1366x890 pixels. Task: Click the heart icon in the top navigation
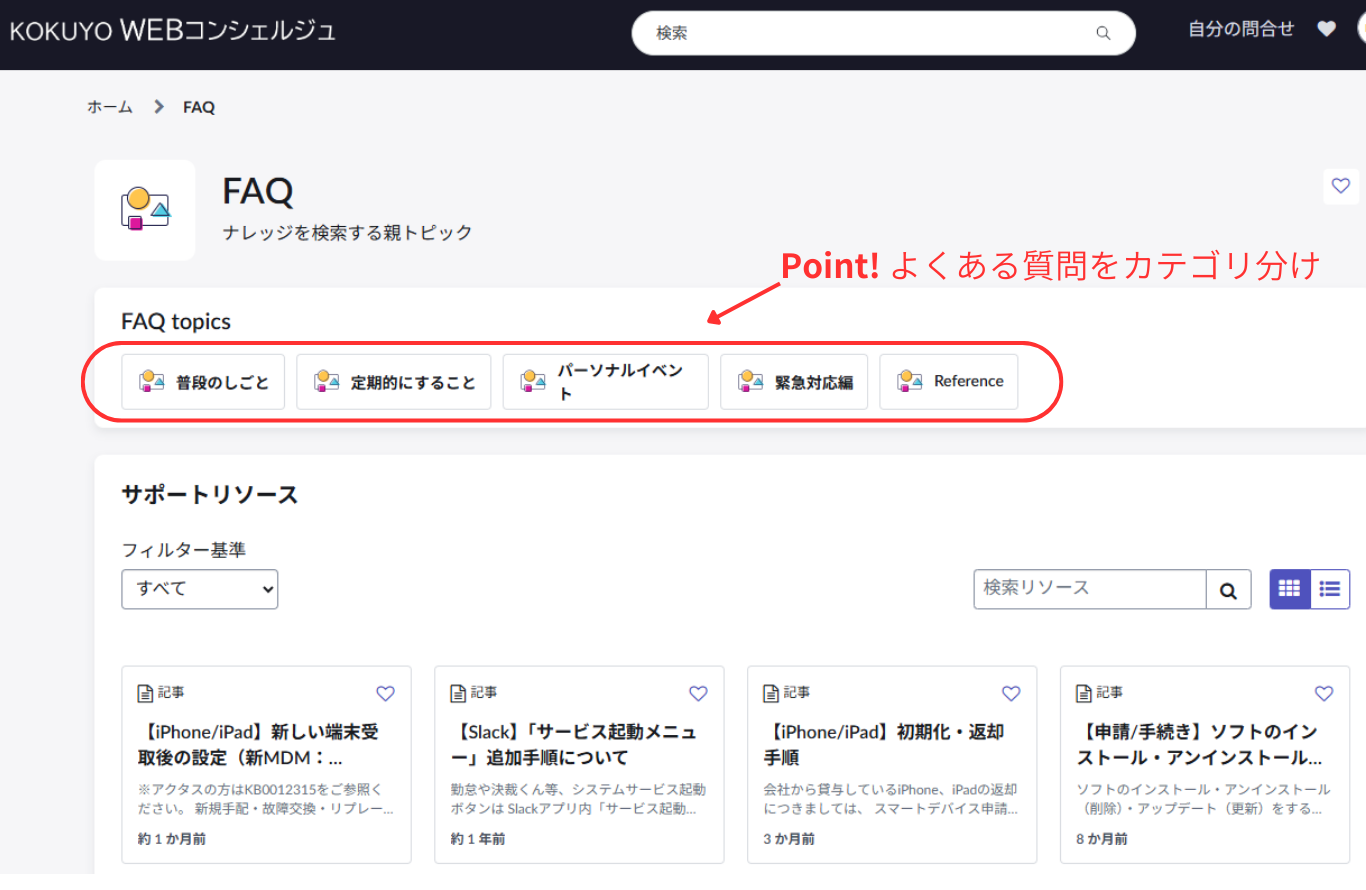pos(1326,29)
